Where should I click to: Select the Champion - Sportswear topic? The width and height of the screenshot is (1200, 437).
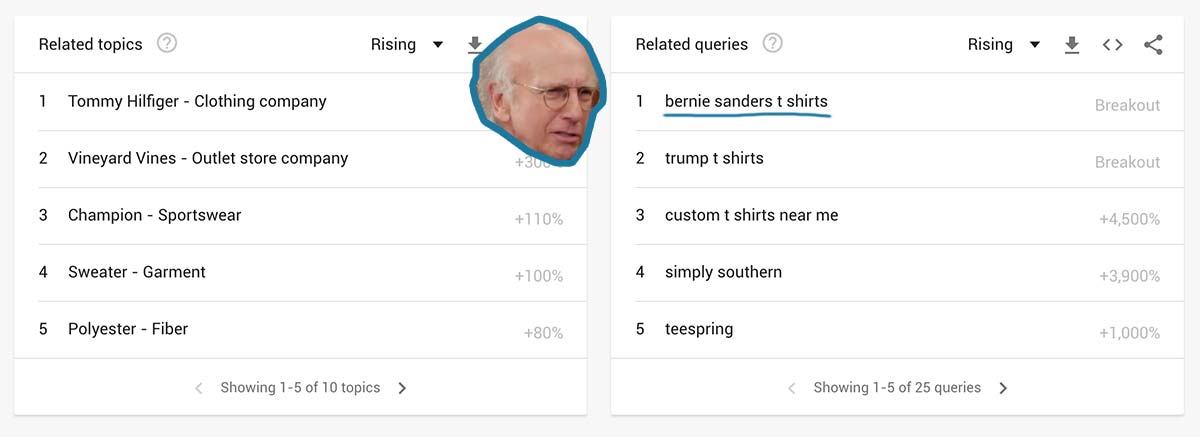[154, 215]
